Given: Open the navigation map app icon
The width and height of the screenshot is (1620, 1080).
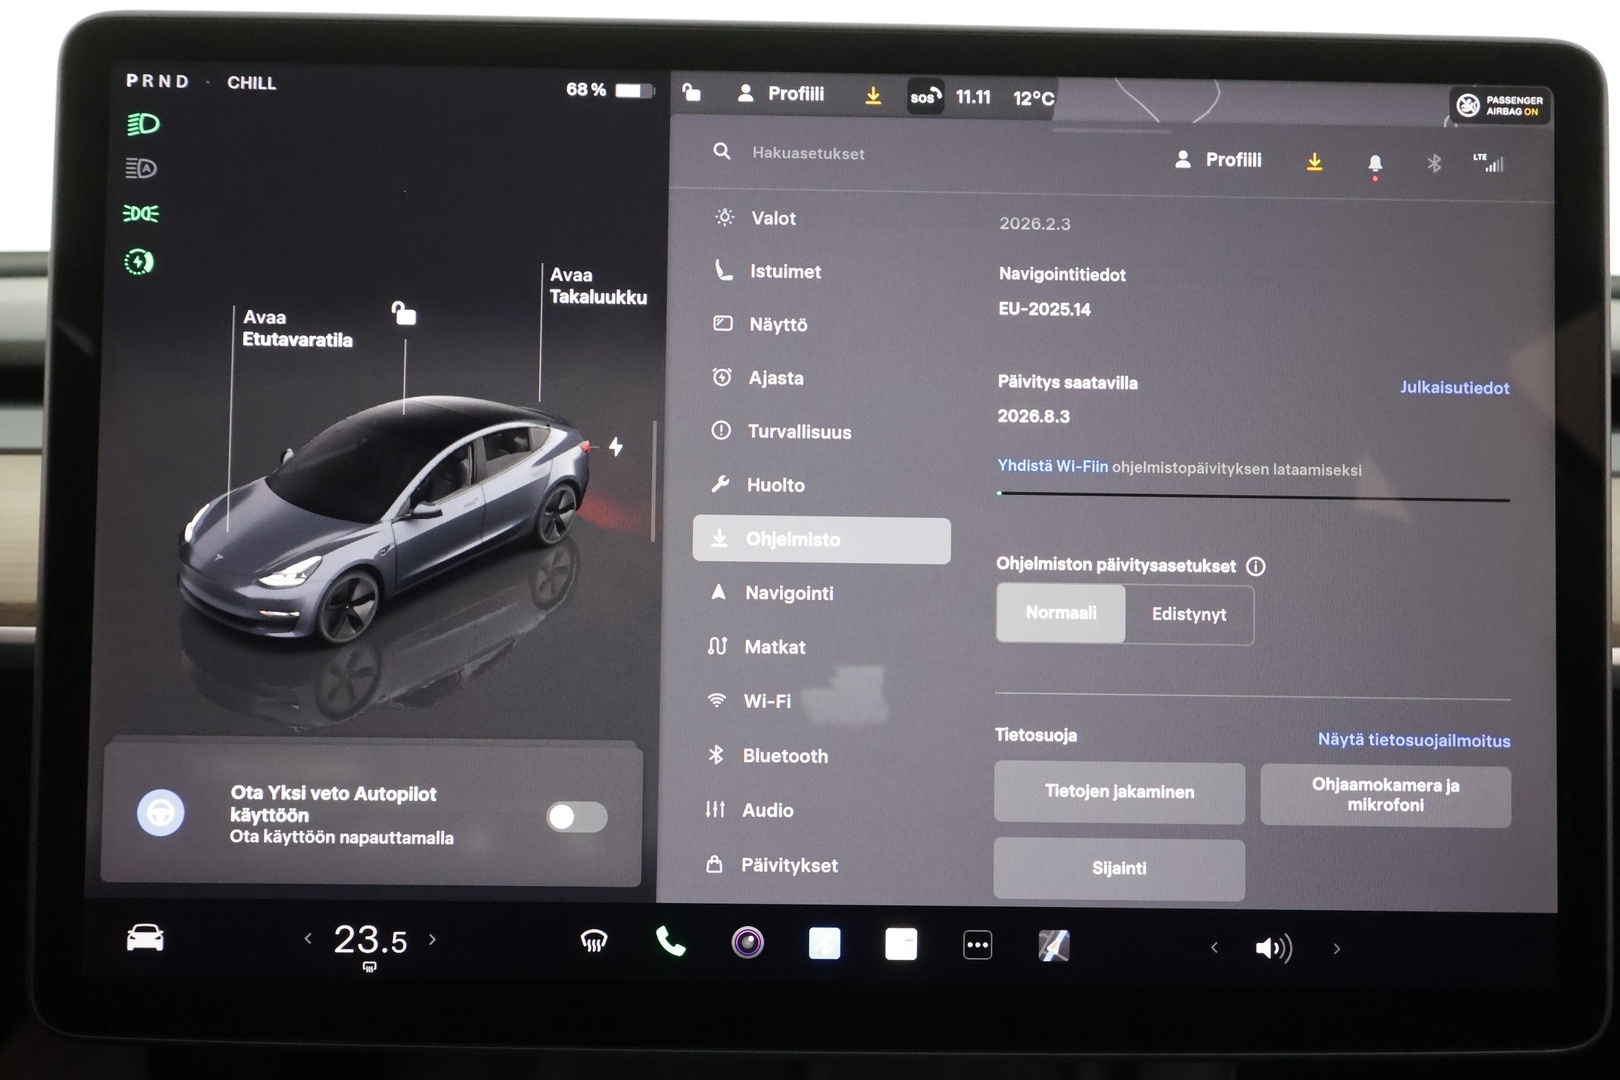Looking at the screenshot, I should coord(1053,945).
